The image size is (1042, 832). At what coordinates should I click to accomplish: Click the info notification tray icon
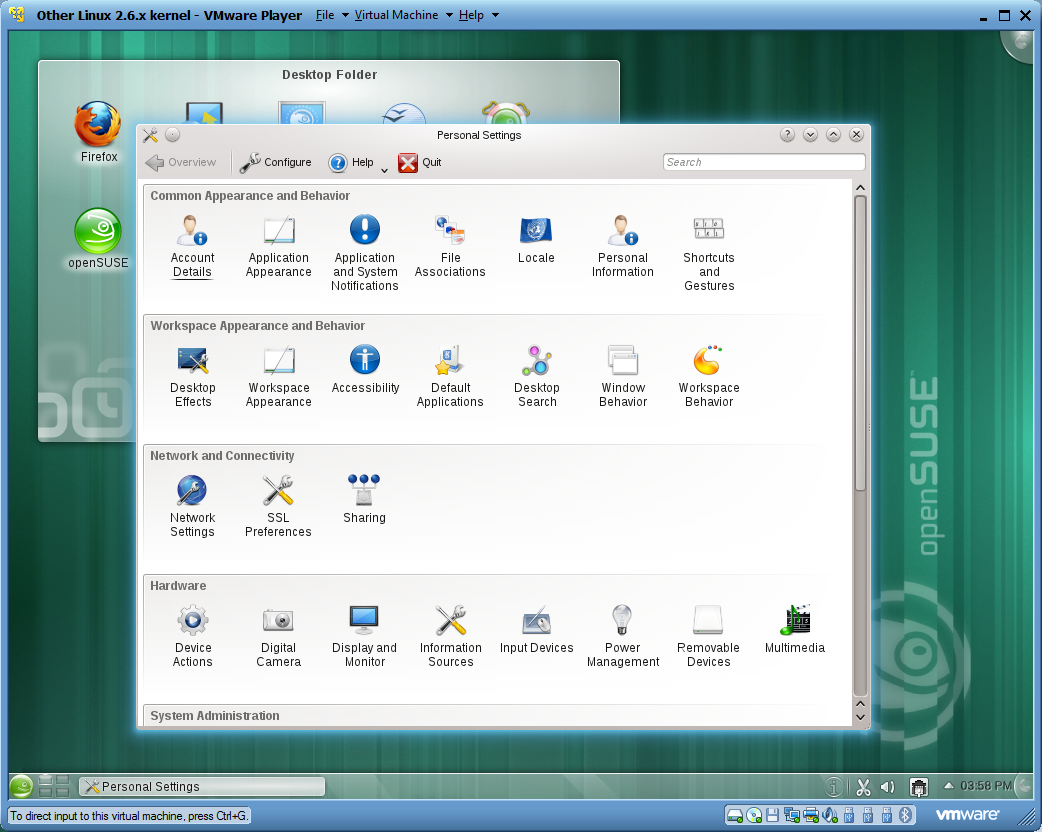tap(834, 787)
